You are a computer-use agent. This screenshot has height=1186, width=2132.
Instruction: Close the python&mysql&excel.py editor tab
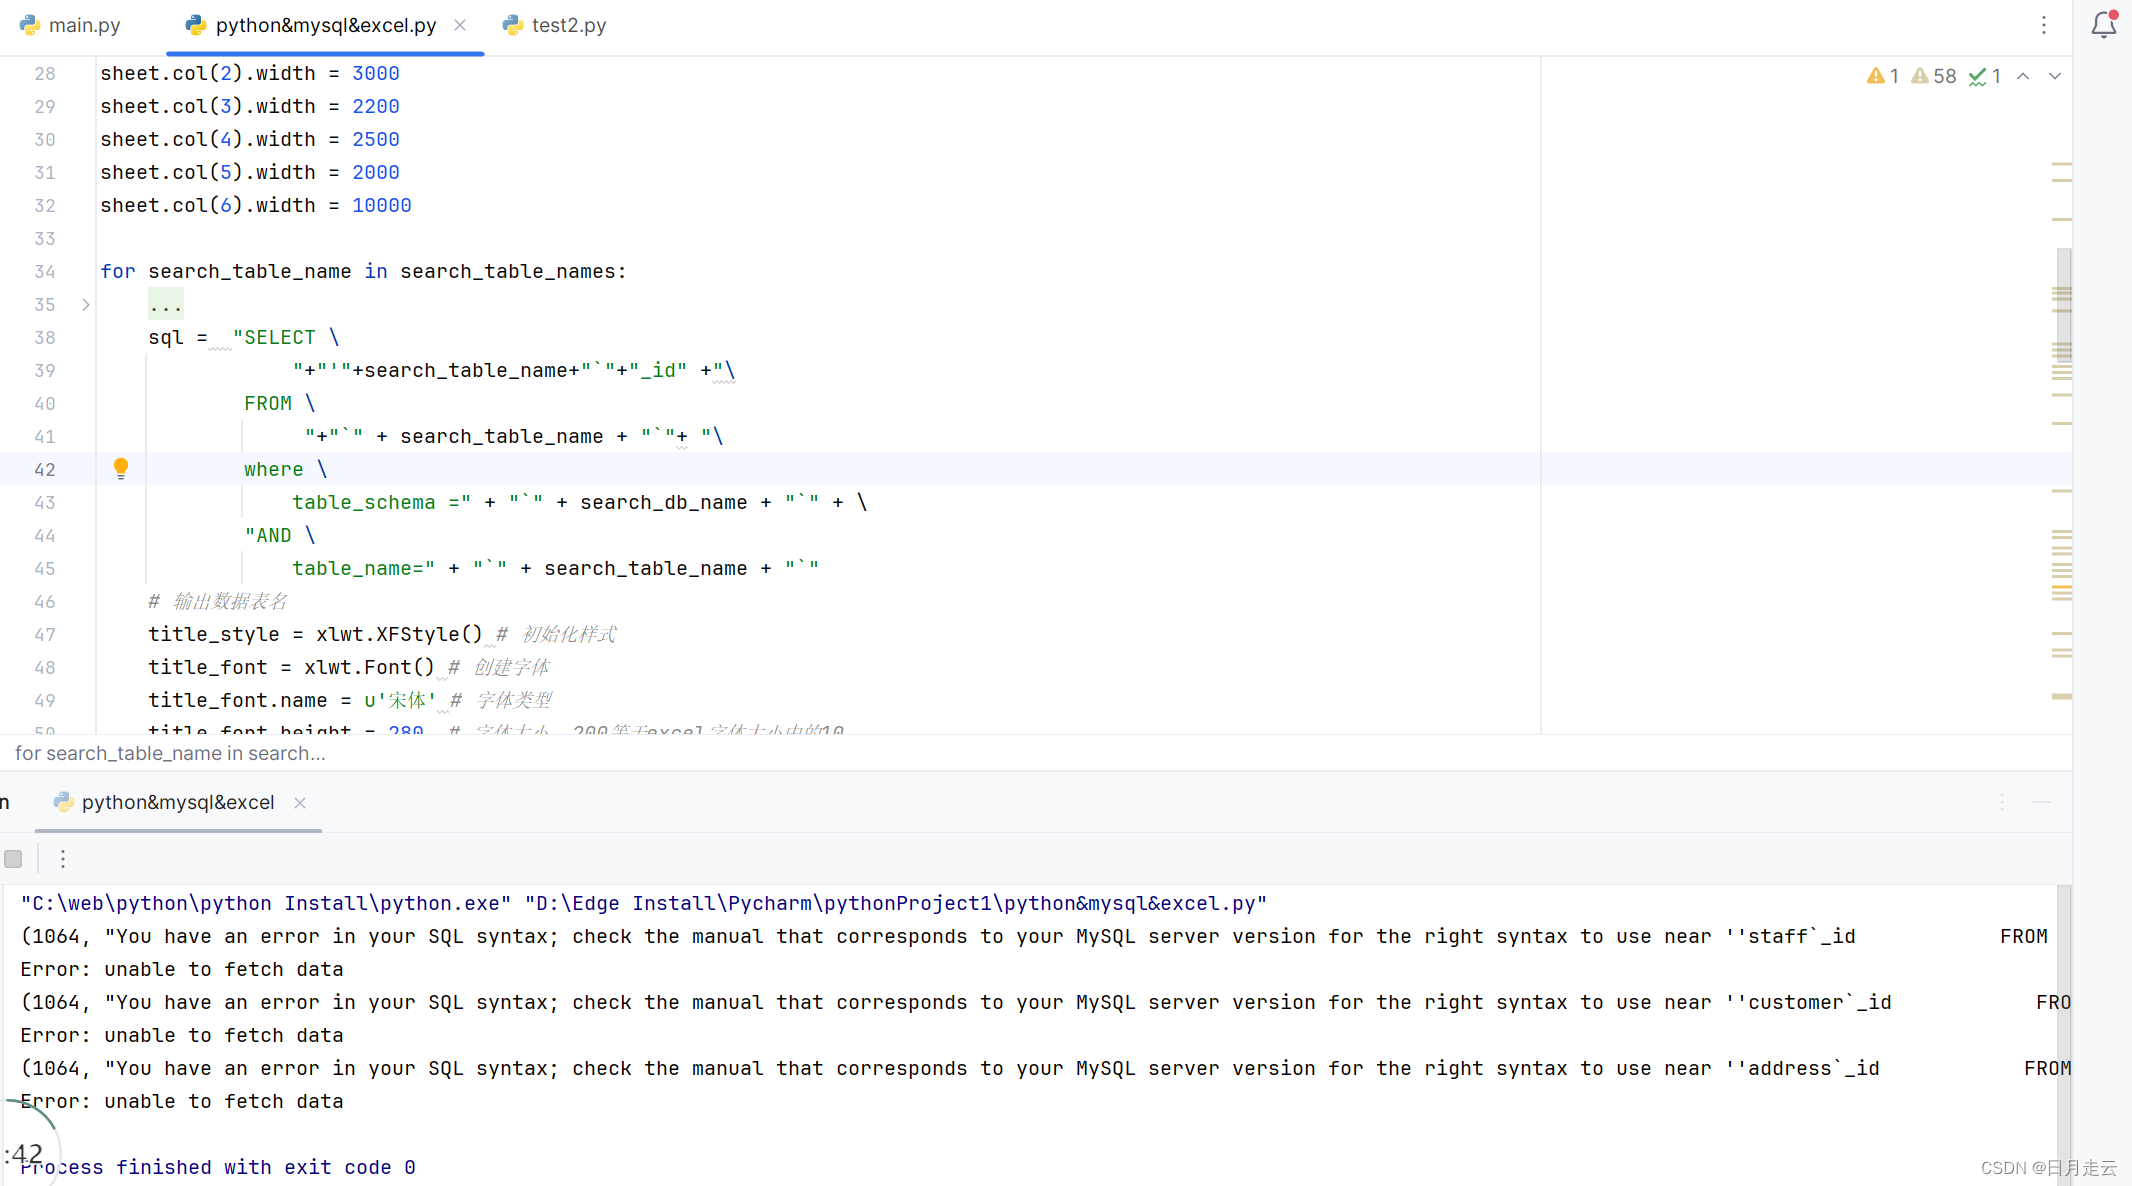(459, 25)
